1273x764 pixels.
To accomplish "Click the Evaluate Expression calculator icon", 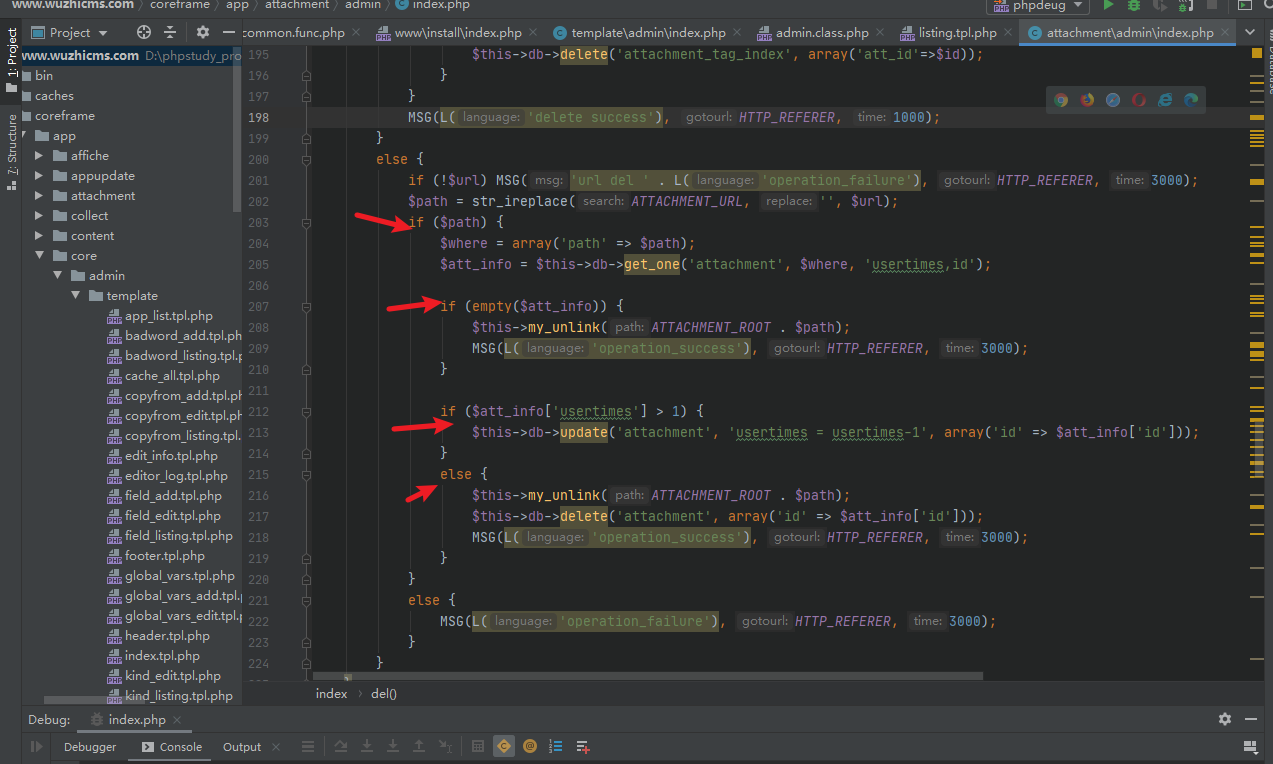I will click(478, 746).
